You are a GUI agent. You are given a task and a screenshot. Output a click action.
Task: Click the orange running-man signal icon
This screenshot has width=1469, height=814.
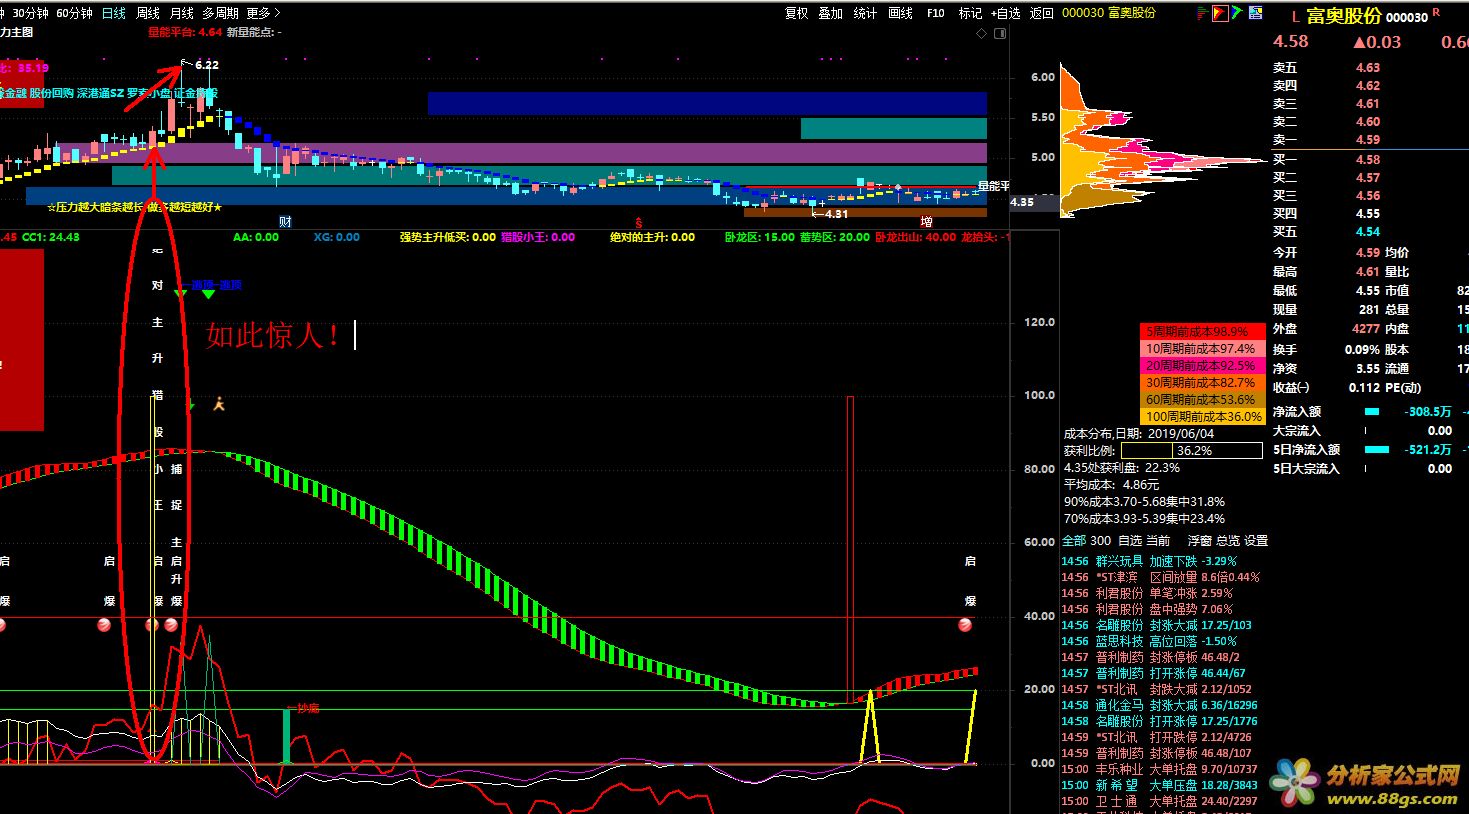click(219, 403)
